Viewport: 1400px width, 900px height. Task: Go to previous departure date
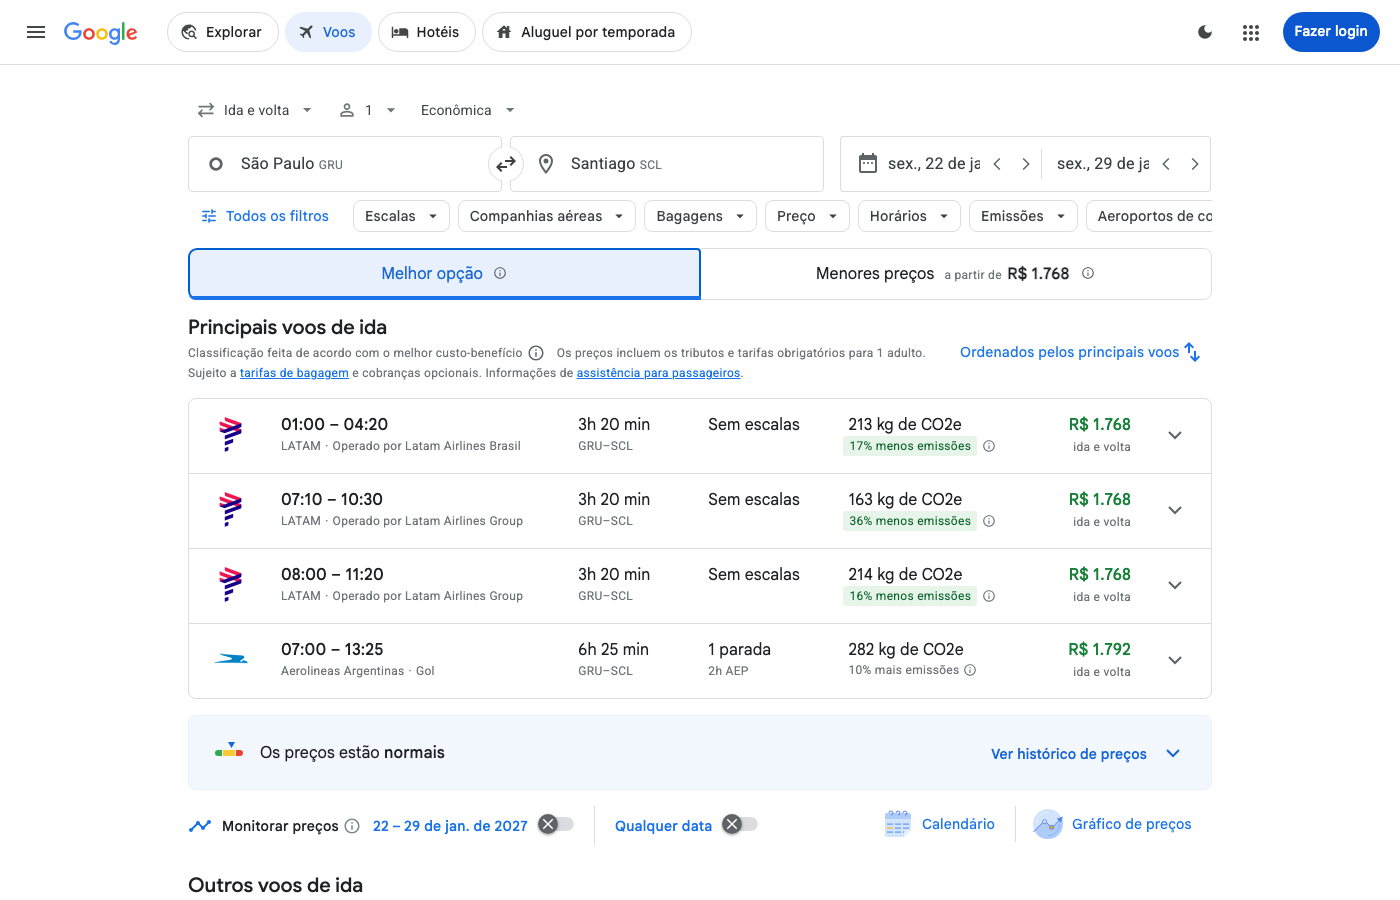(997, 164)
